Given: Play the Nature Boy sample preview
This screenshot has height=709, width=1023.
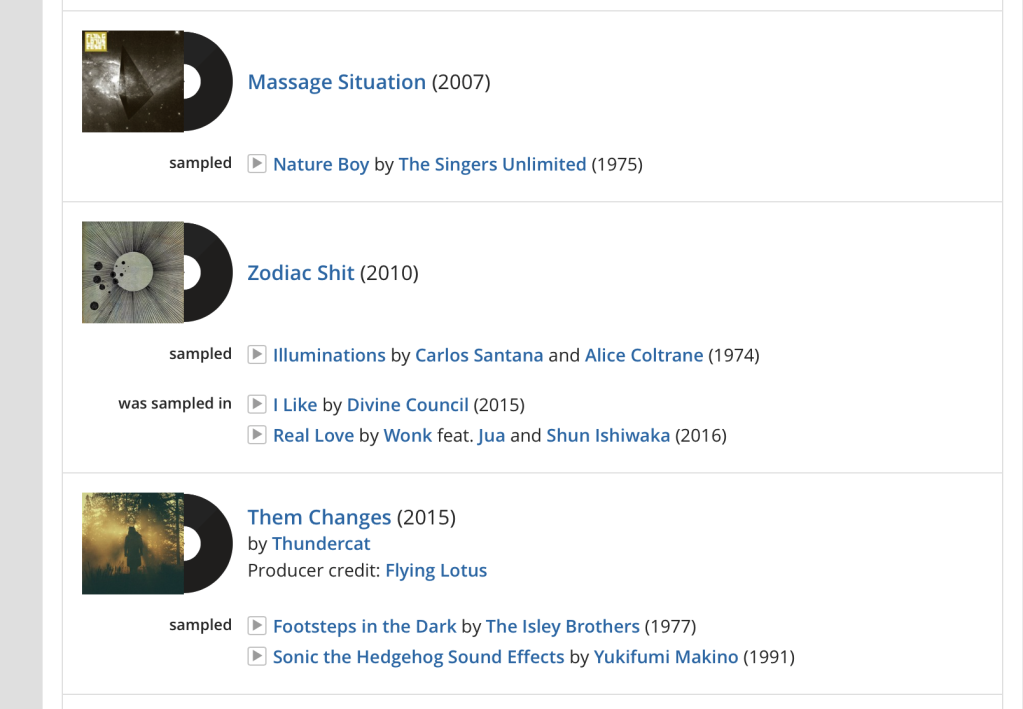Looking at the screenshot, I should (x=257, y=163).
